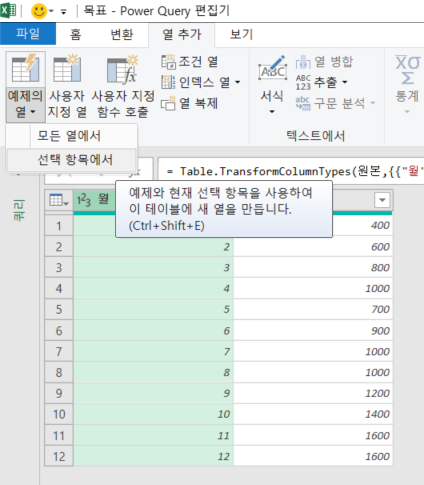Open the quick access toolbar customize arrow
Screen dimensions: 424x485
point(63,12)
